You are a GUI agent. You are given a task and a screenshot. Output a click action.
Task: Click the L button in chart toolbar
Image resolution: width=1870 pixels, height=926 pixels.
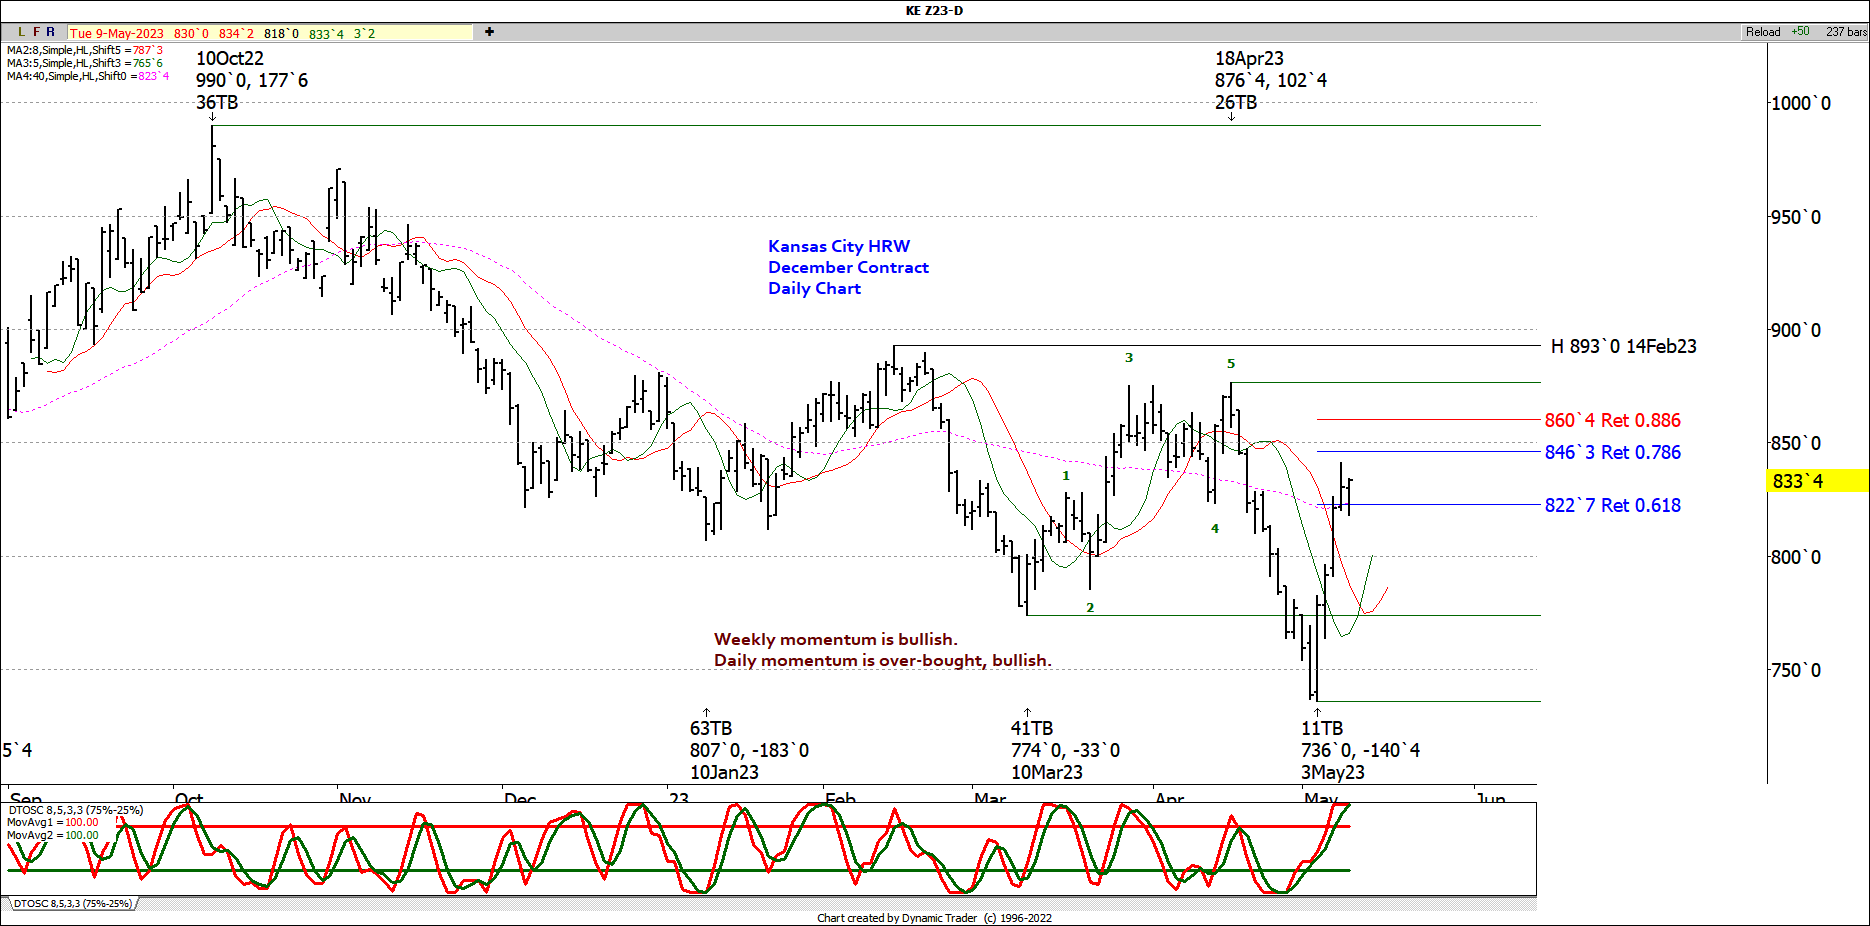coord(21,32)
